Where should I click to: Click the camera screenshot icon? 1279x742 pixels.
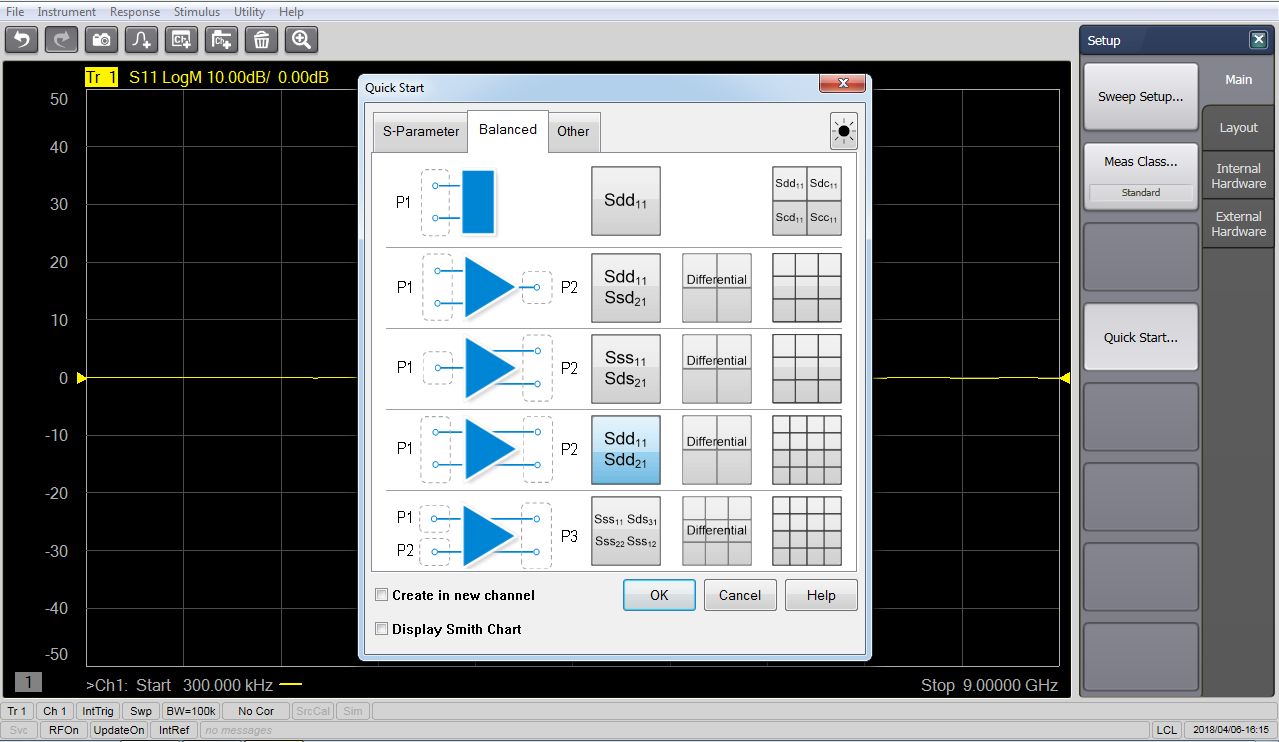click(x=101, y=39)
